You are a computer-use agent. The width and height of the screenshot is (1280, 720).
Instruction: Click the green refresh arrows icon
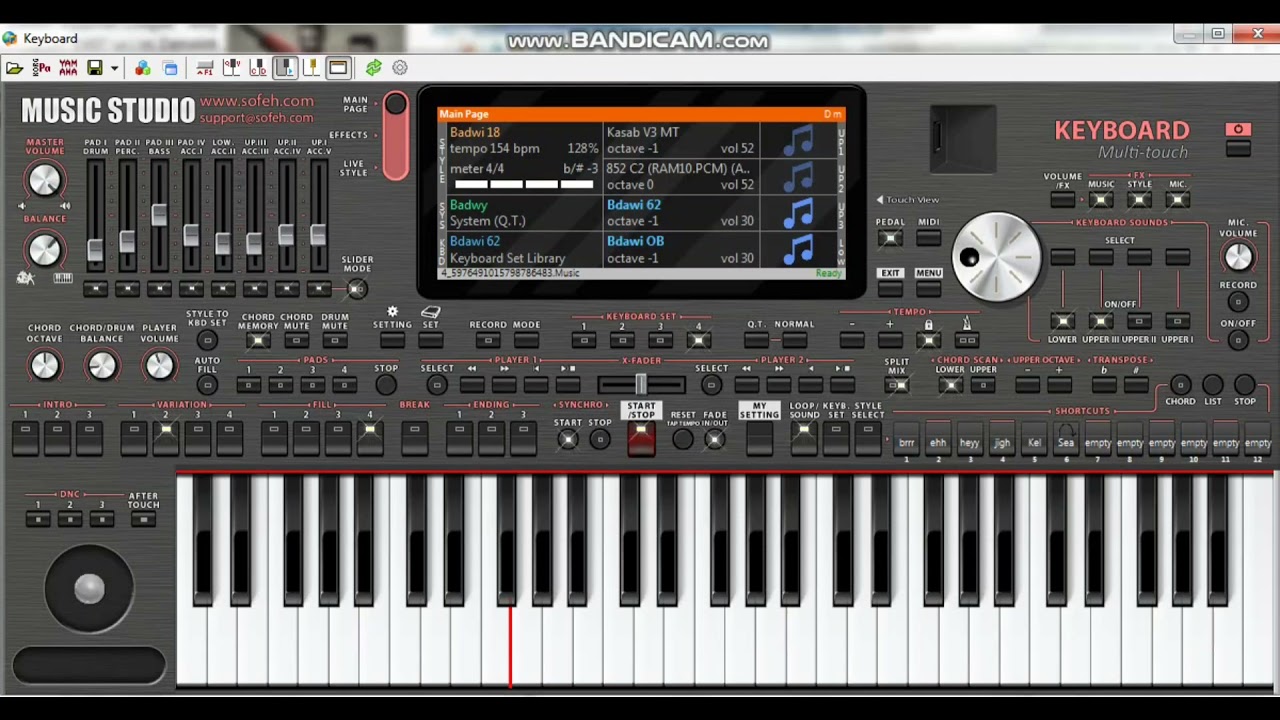[373, 68]
